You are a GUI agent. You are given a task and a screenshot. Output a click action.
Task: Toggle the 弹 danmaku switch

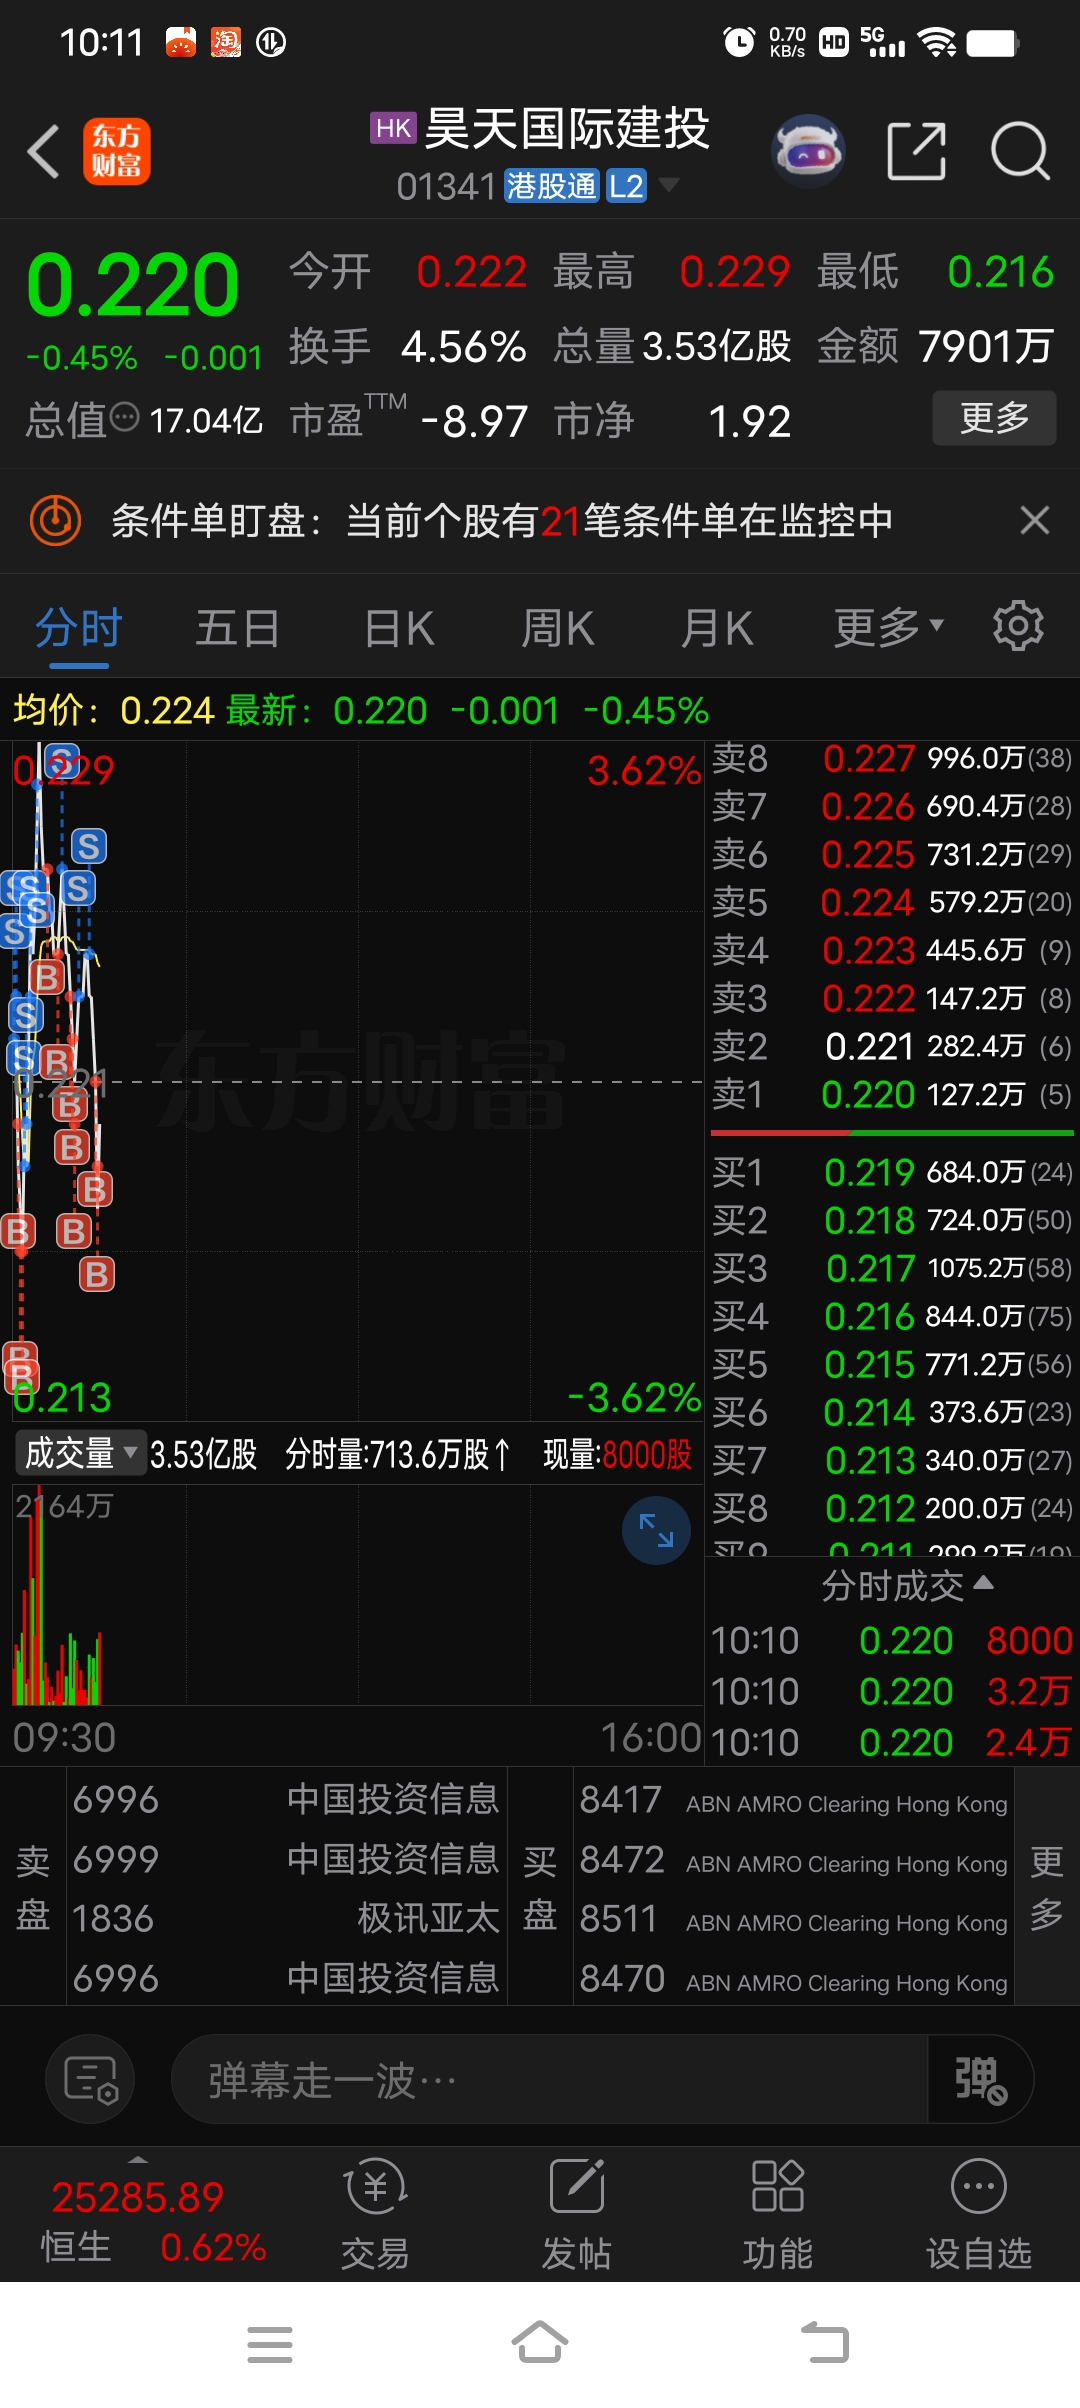[x=980, y=2080]
